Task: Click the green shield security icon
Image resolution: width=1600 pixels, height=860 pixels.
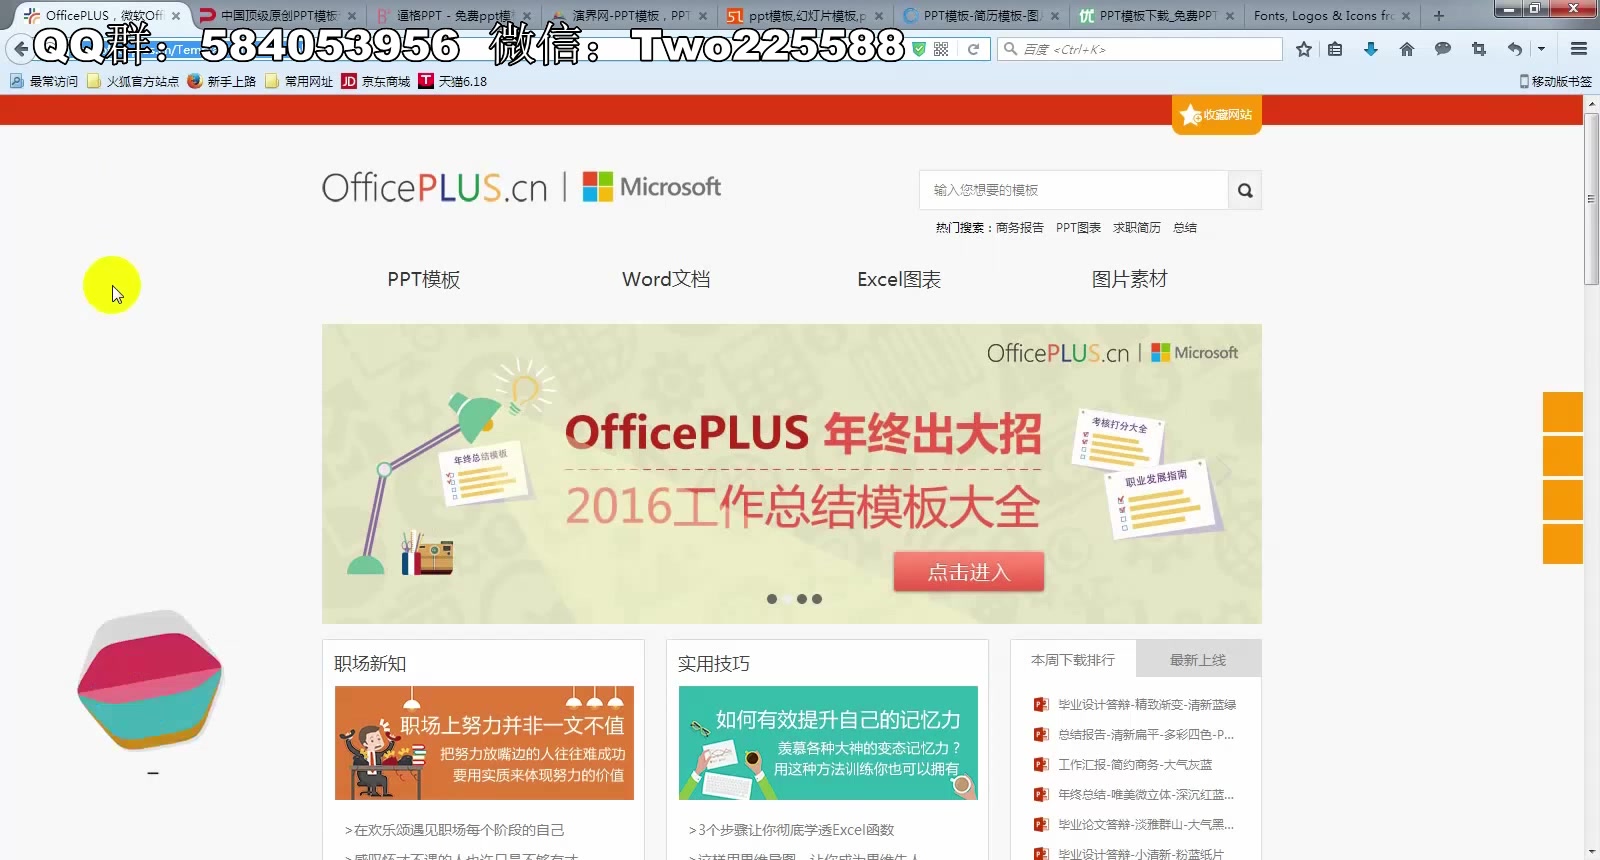Action: (918, 49)
